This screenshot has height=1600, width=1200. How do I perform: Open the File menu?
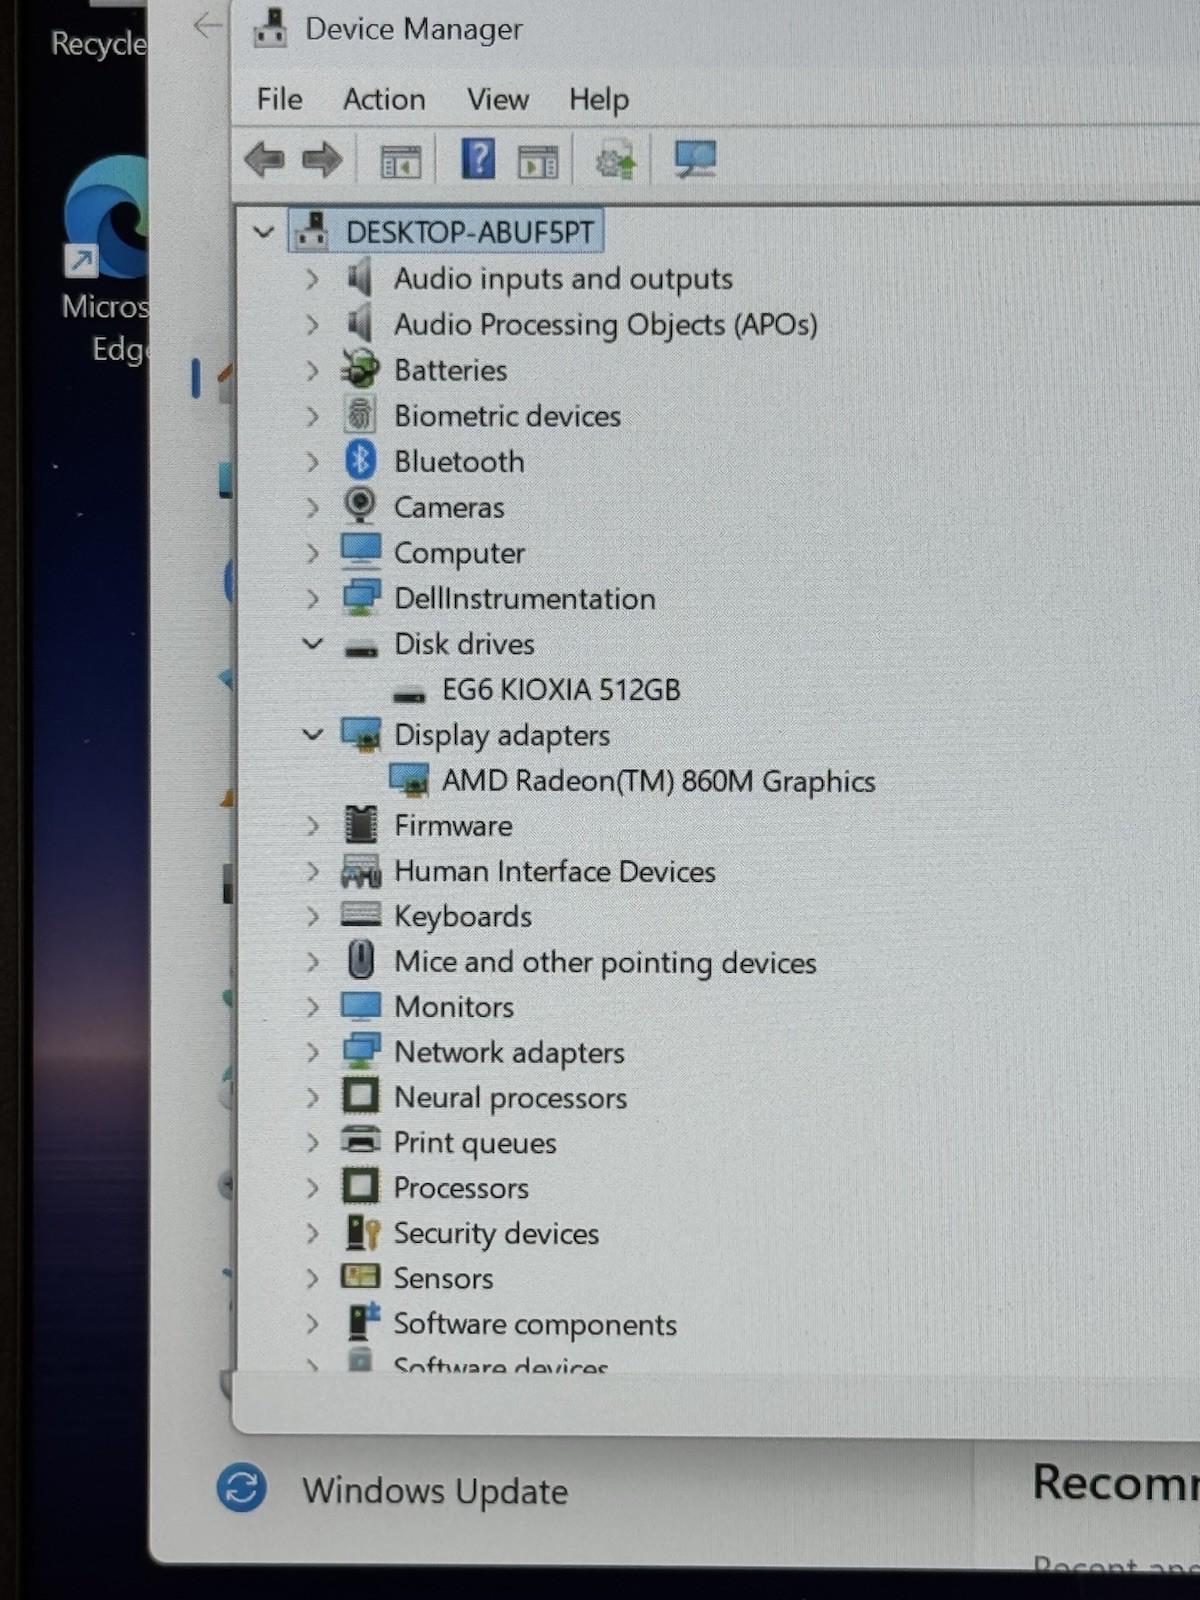coord(279,99)
